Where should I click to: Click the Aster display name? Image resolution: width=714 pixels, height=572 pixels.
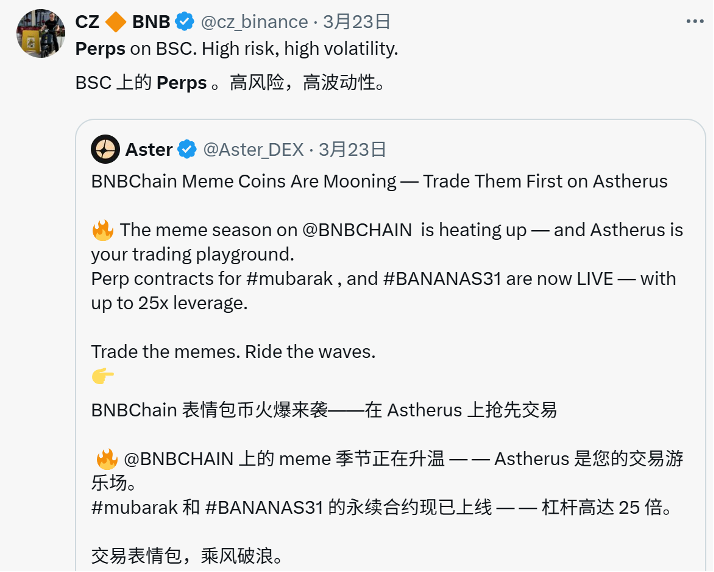pos(149,149)
